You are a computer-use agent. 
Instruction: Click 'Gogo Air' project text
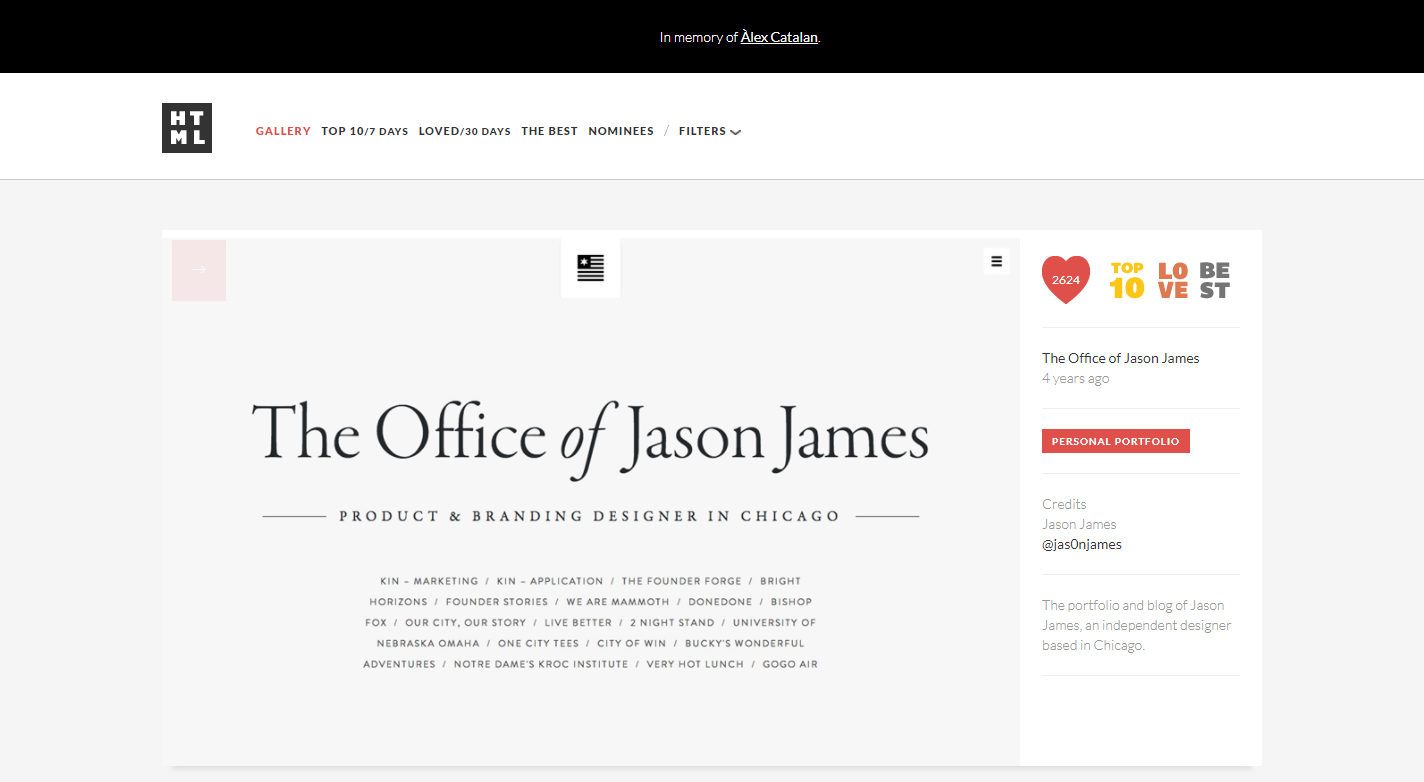click(790, 665)
